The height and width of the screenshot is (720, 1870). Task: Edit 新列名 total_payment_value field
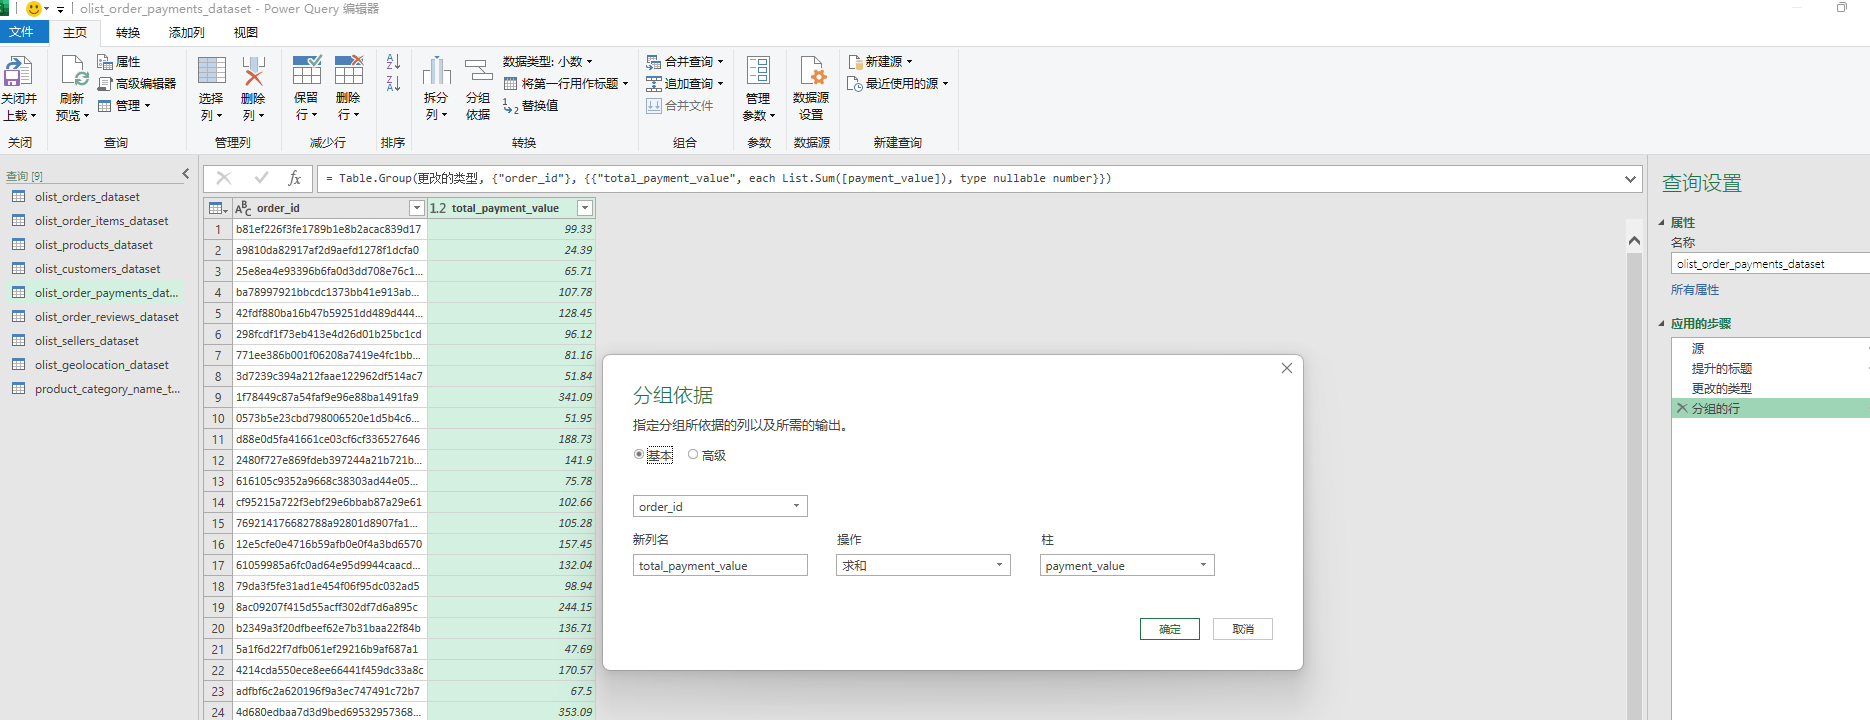720,565
